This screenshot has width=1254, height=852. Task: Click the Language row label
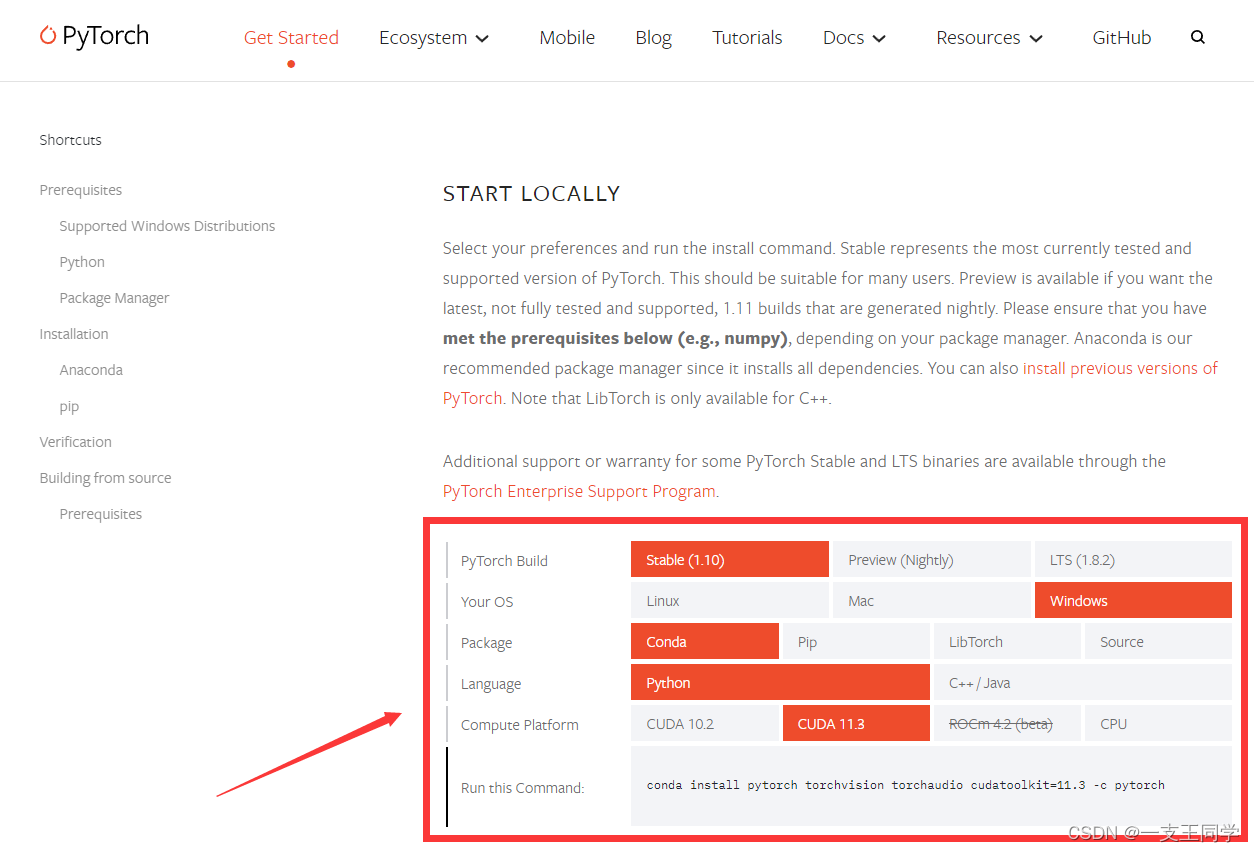click(x=491, y=684)
